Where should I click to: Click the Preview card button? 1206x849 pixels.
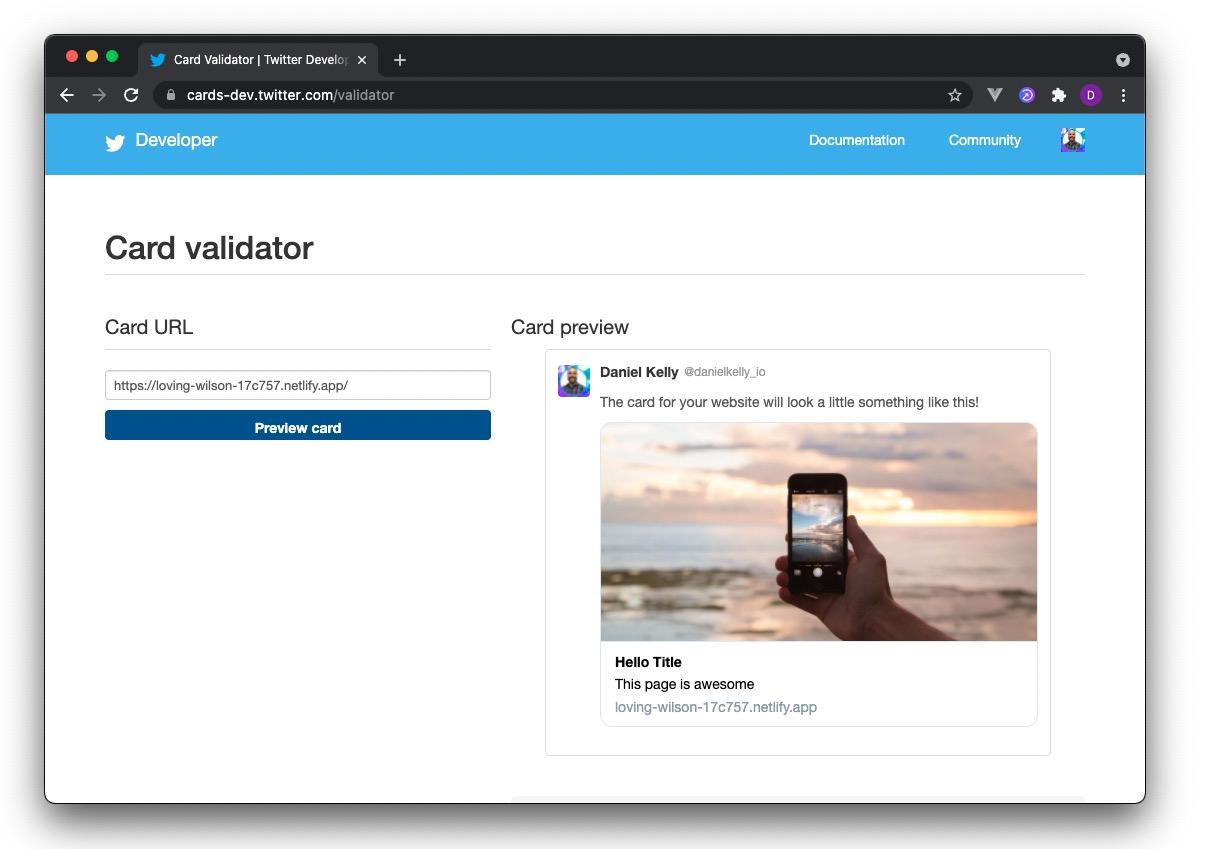pyautogui.click(x=298, y=425)
